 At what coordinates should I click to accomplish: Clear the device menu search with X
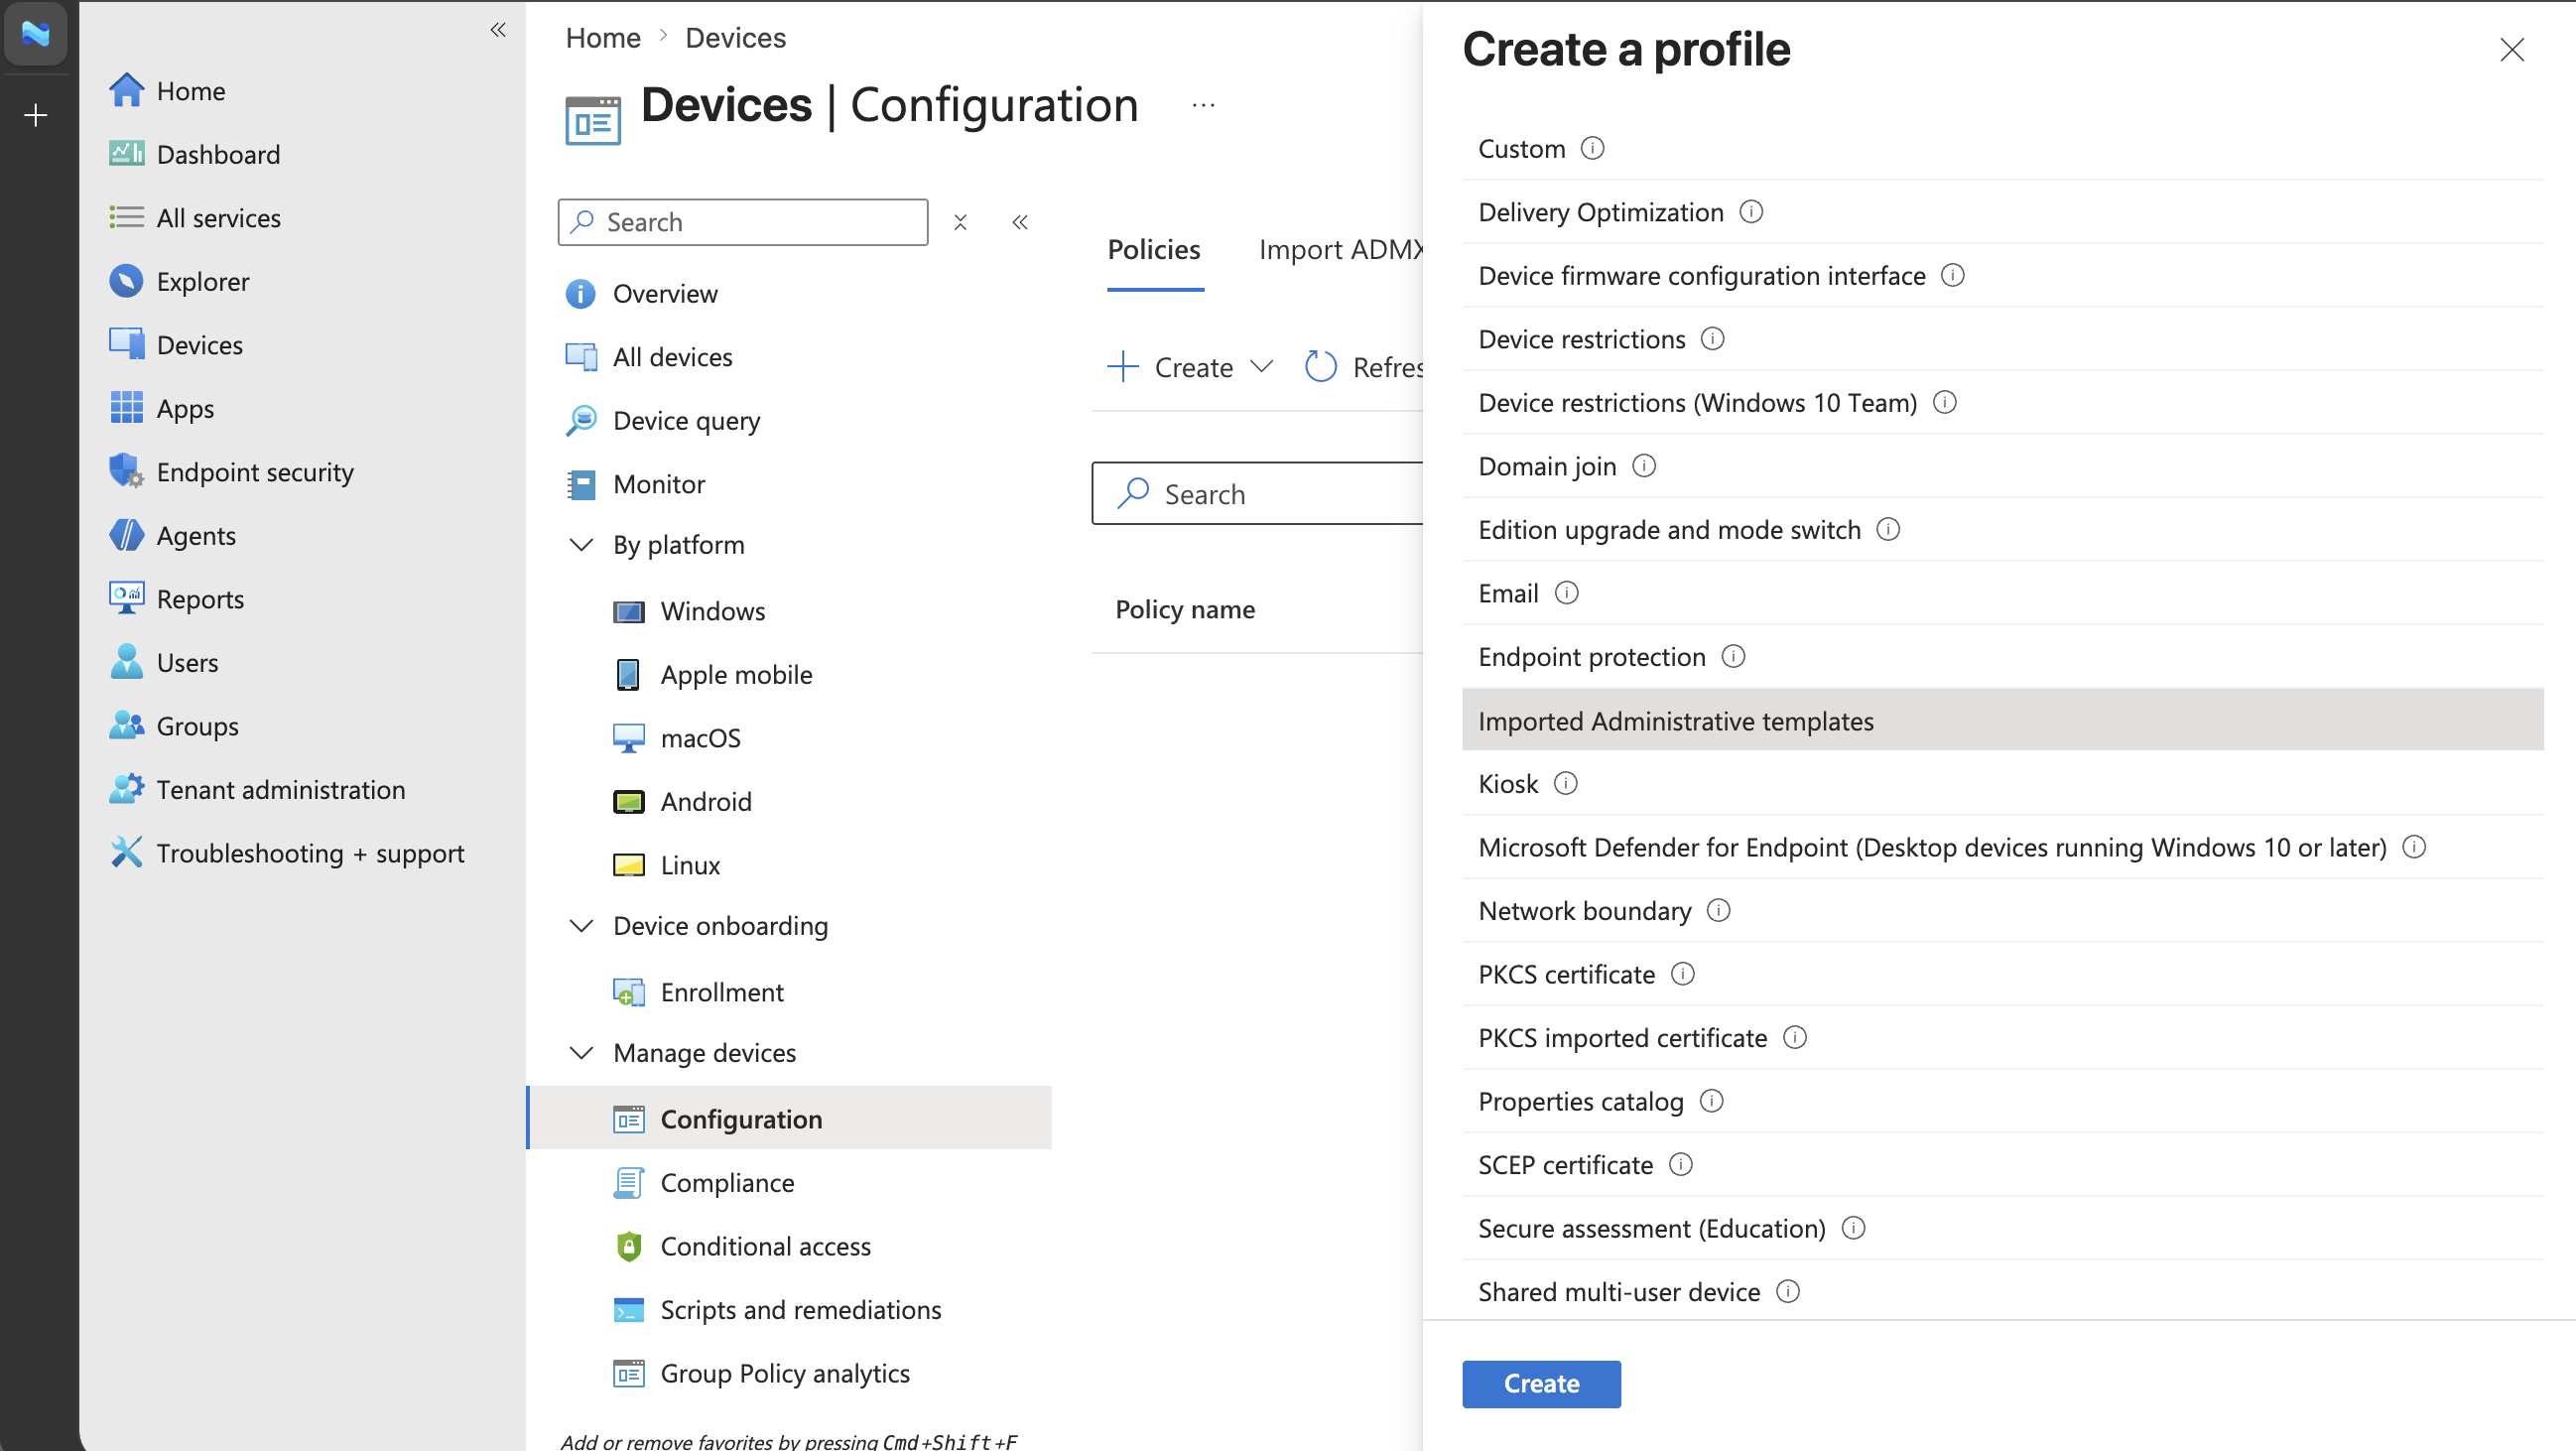960,222
